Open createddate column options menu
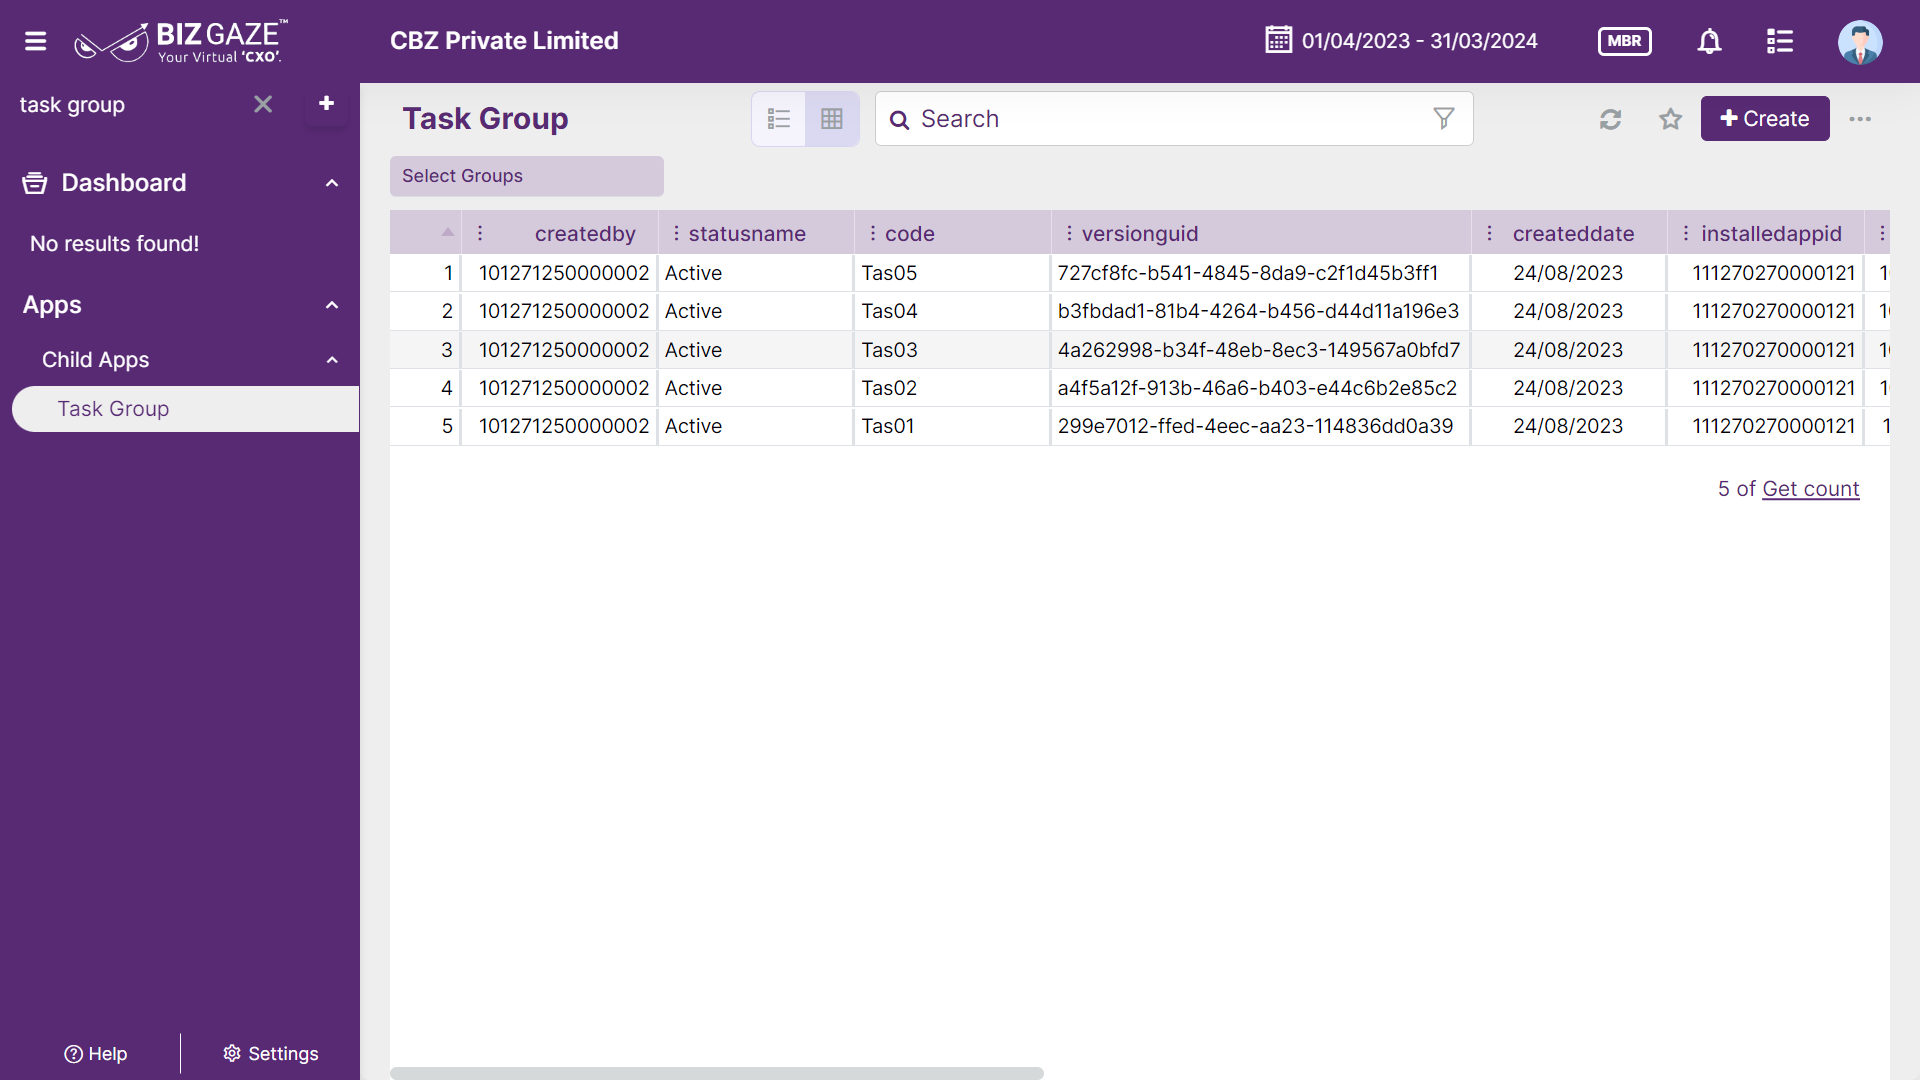Screen dimensions: 1920x1080 [1490, 233]
